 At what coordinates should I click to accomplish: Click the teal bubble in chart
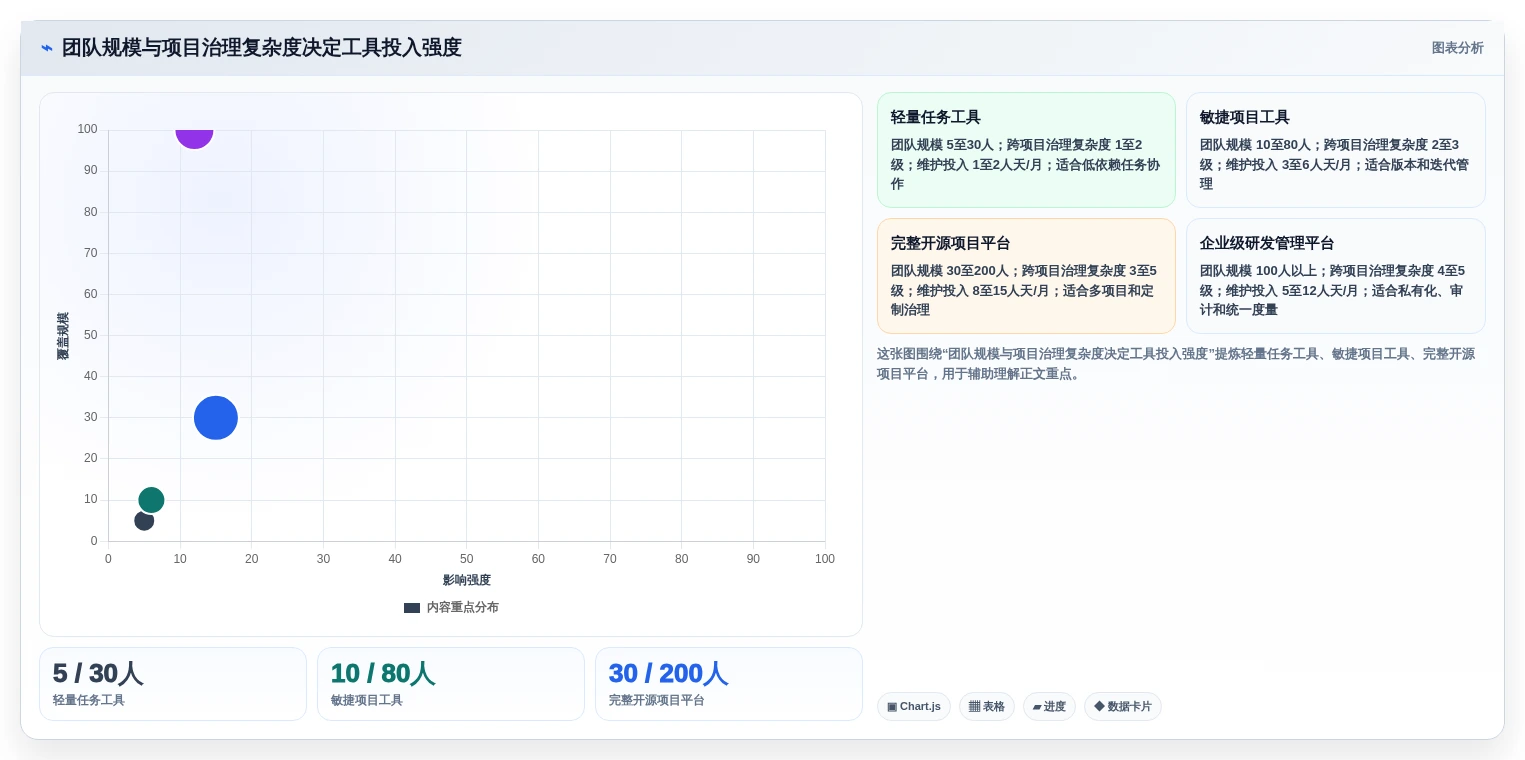[x=151, y=500]
